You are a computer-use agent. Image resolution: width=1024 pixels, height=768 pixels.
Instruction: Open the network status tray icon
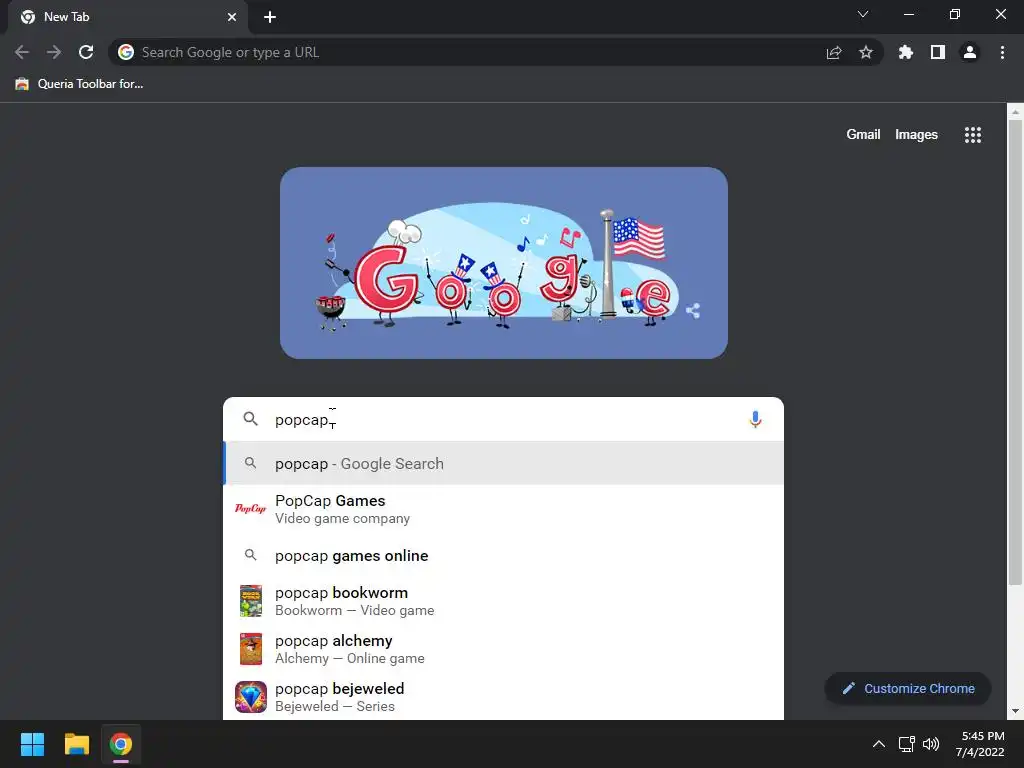click(x=906, y=744)
